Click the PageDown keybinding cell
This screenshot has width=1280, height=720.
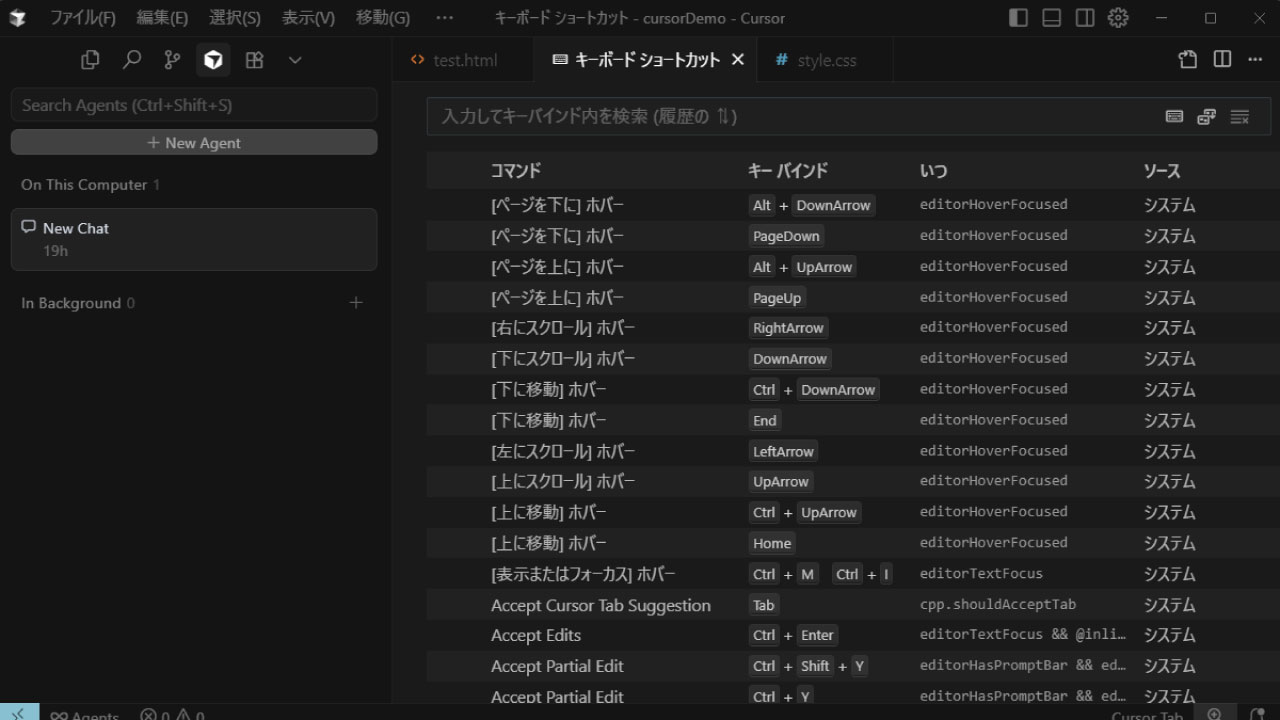click(x=786, y=236)
